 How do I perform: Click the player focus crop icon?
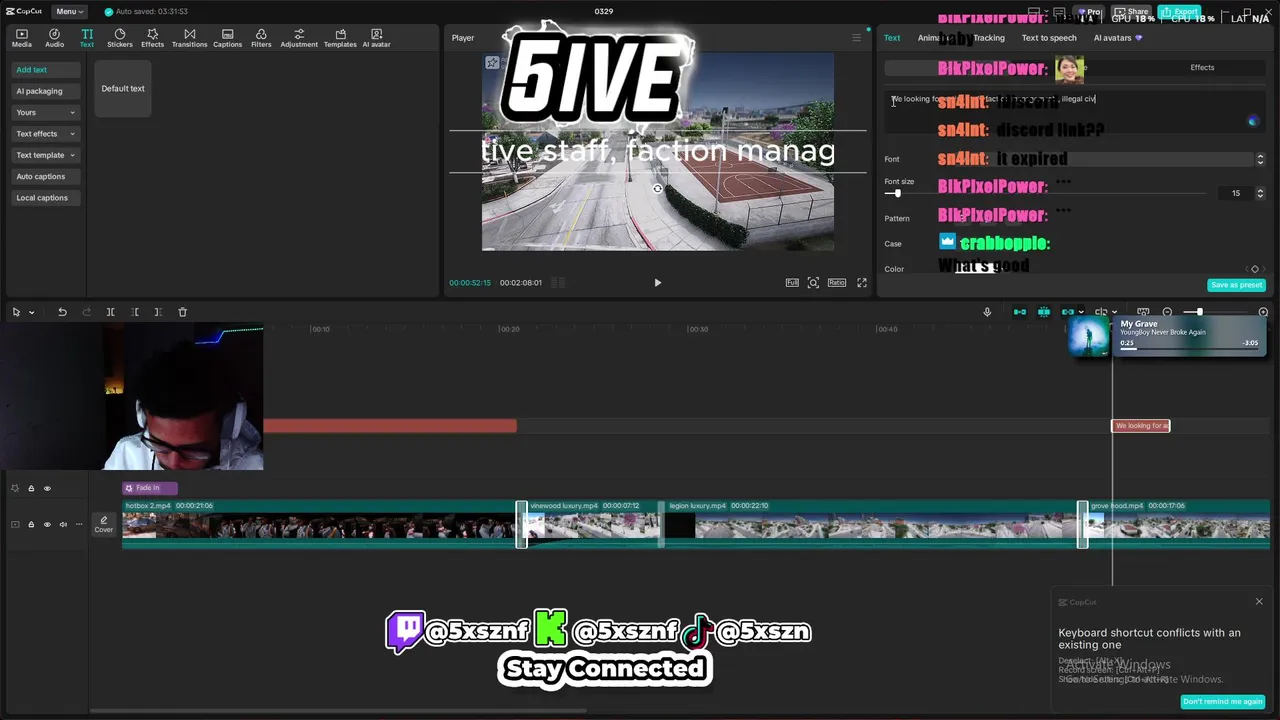point(813,283)
